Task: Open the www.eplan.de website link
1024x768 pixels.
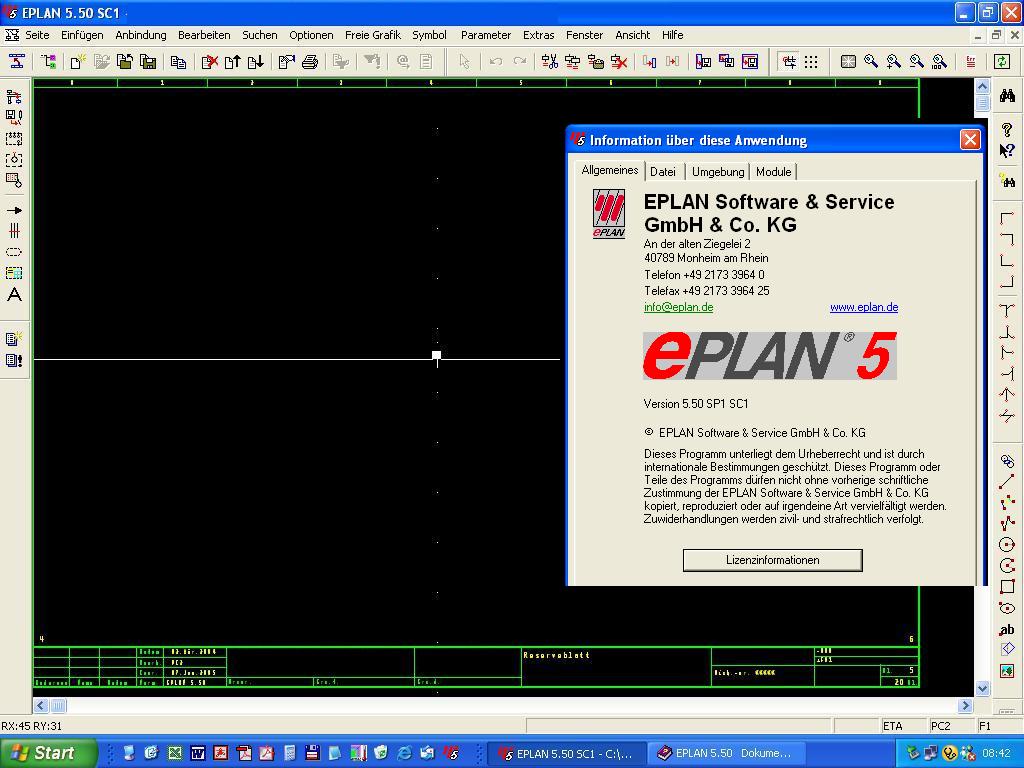Action: [x=864, y=307]
